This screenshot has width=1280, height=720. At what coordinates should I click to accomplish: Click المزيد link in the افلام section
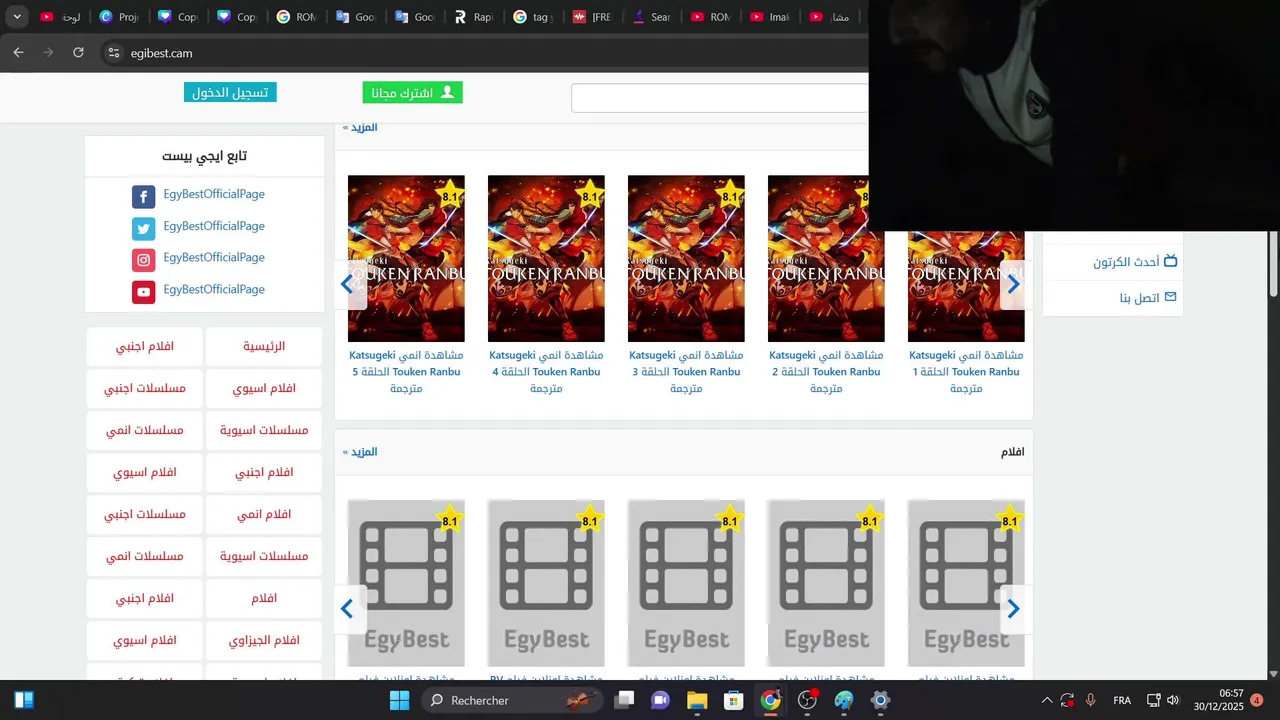(360, 452)
